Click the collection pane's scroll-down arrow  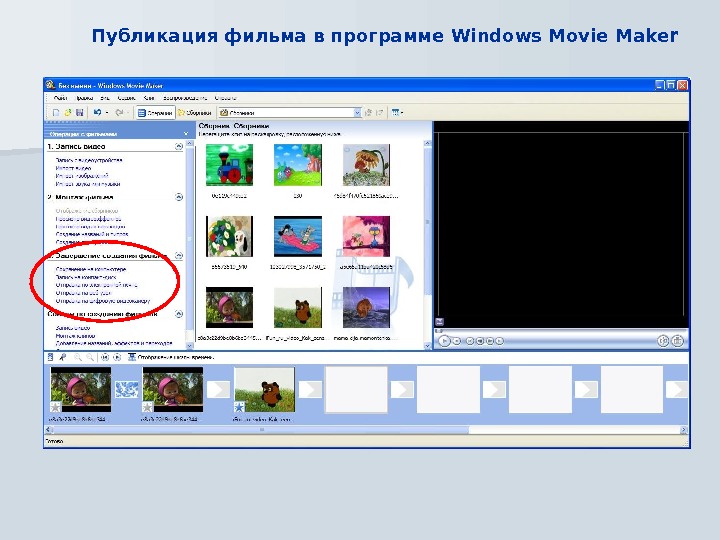(428, 346)
